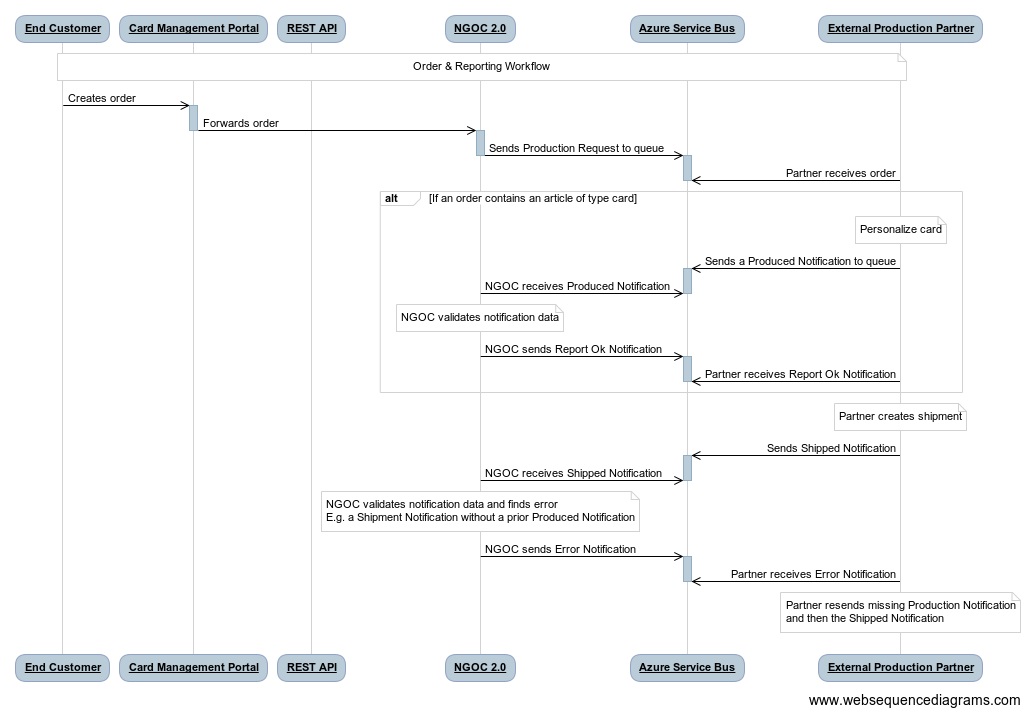Image resolution: width=1030 pixels, height=715 pixels.
Task: Select the REST API participant box
Action: [310, 28]
